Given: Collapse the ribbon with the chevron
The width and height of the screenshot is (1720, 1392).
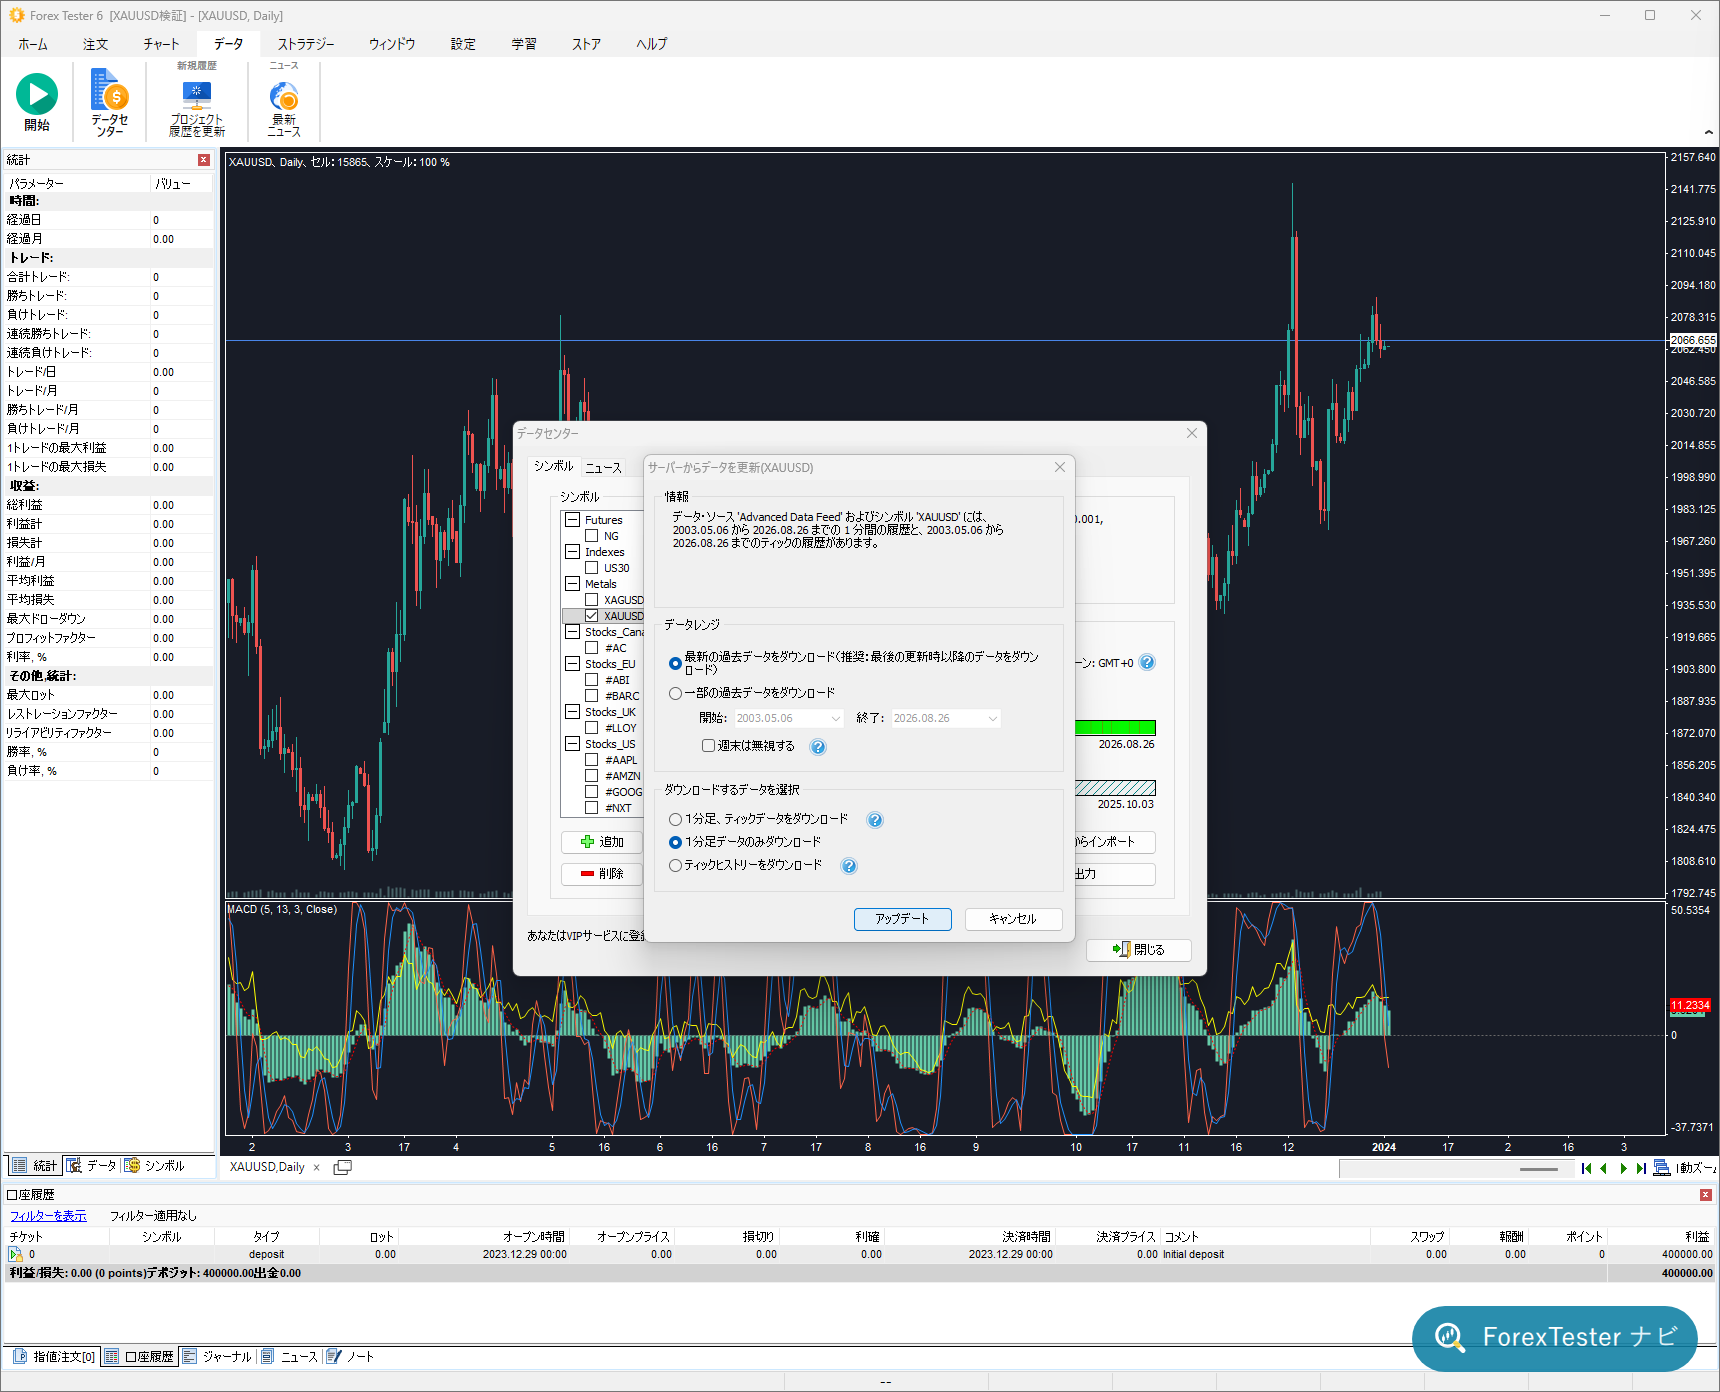Looking at the screenshot, I should pos(1709,132).
